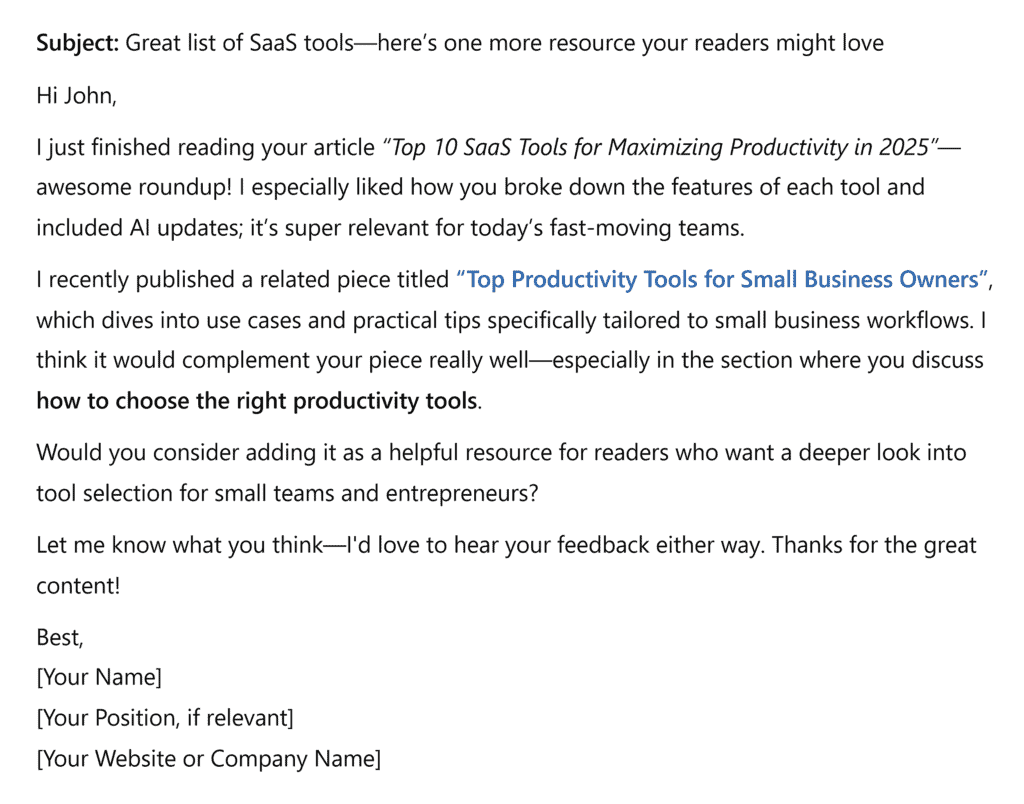Click the bold "Subject:" label

tap(78, 43)
